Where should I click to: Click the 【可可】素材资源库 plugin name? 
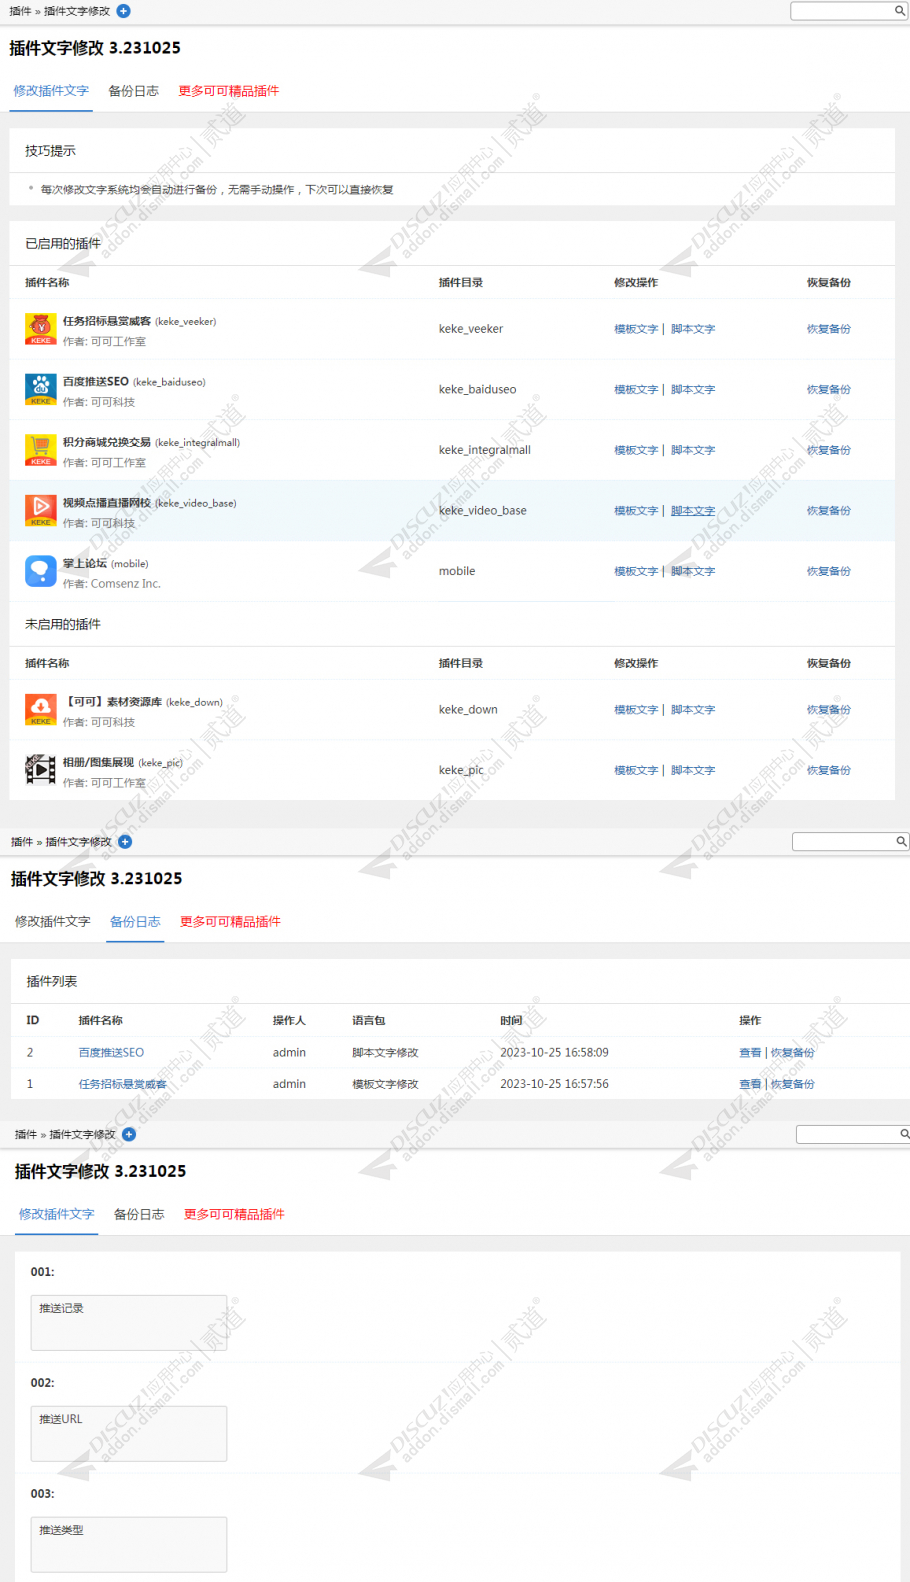pos(143,702)
